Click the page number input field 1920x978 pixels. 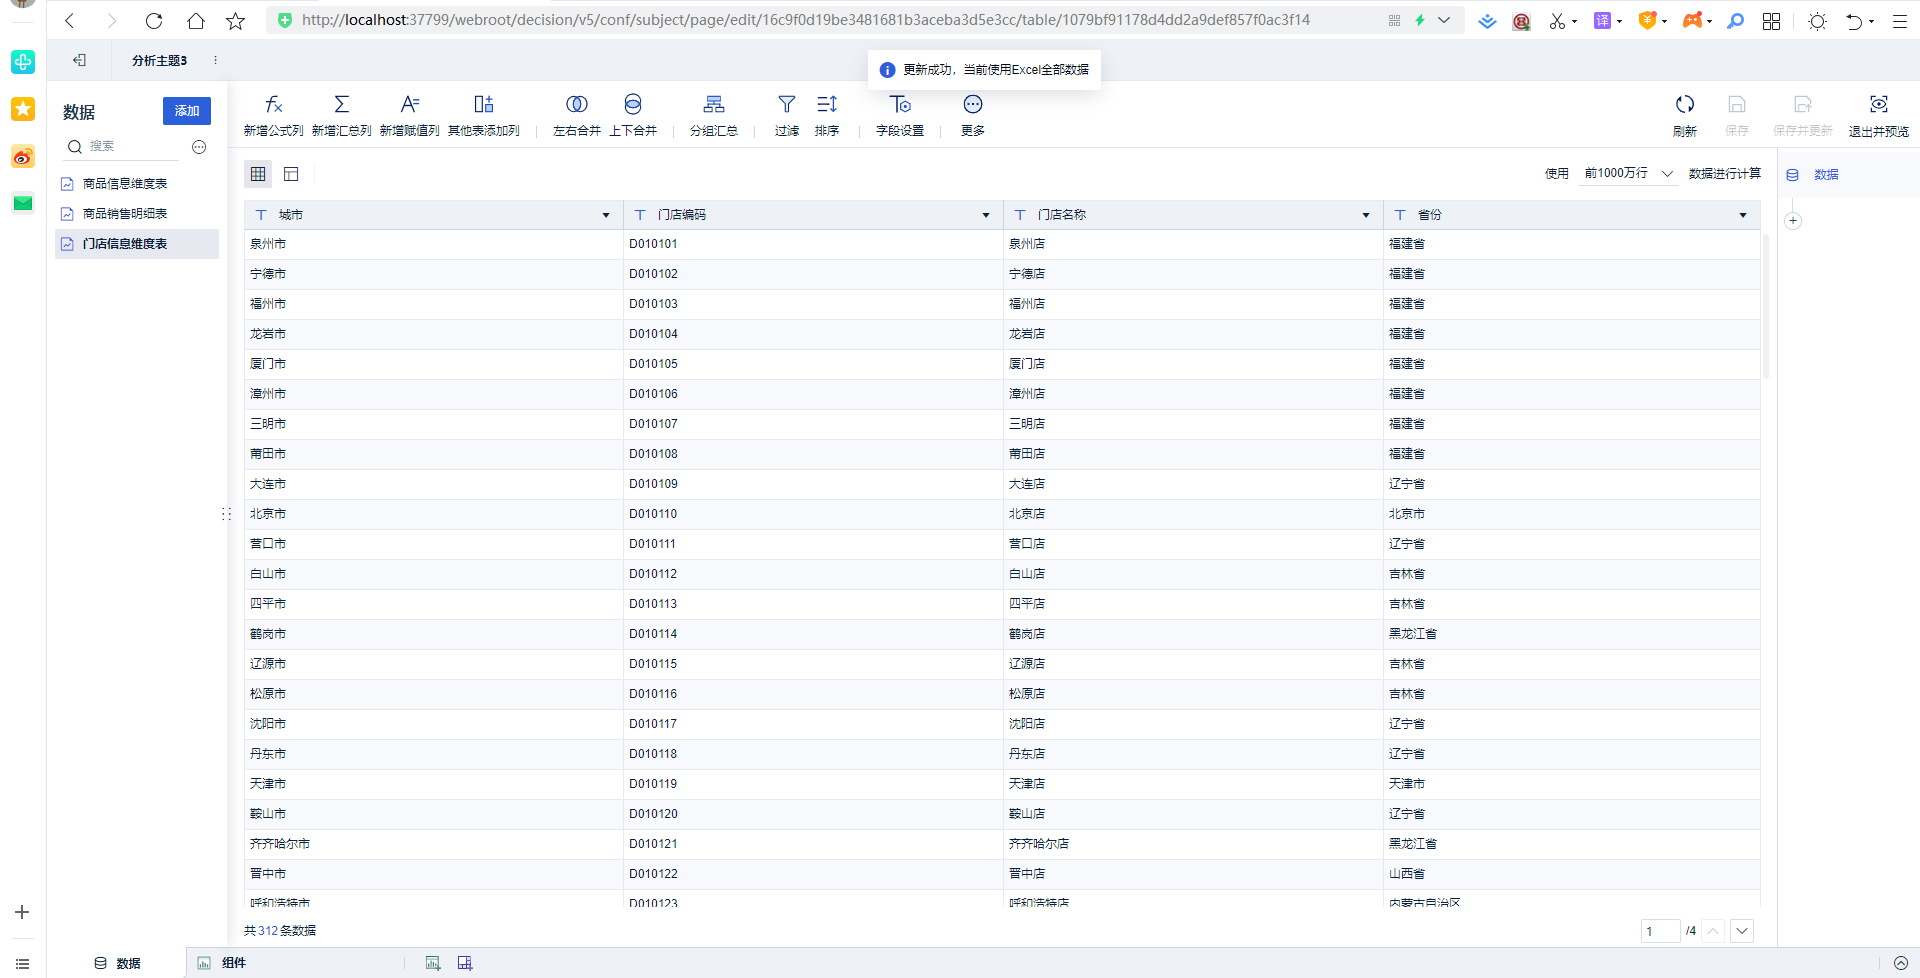(1660, 931)
